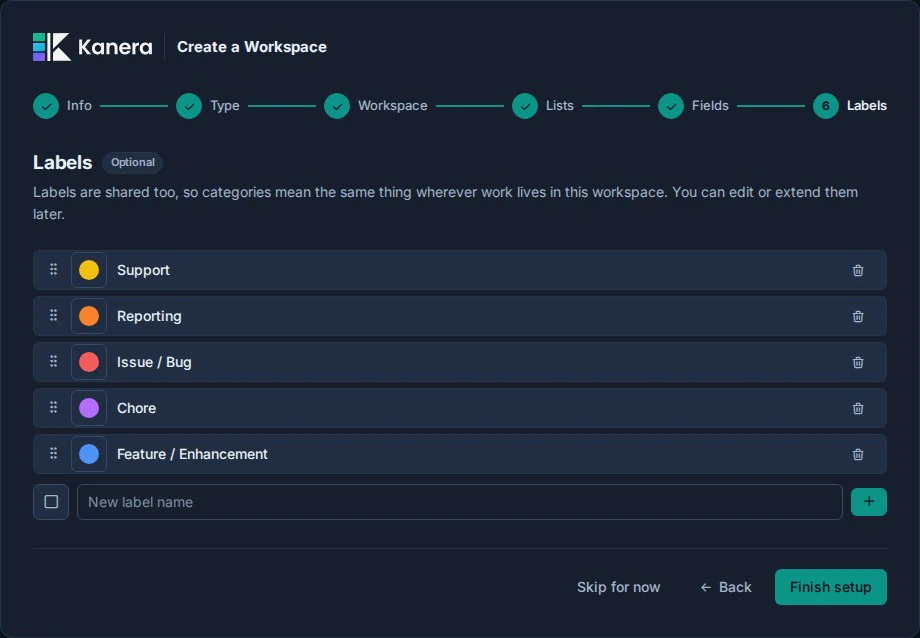Screen dimensions: 920x638
Task: Click the Optional badge
Action: point(133,163)
